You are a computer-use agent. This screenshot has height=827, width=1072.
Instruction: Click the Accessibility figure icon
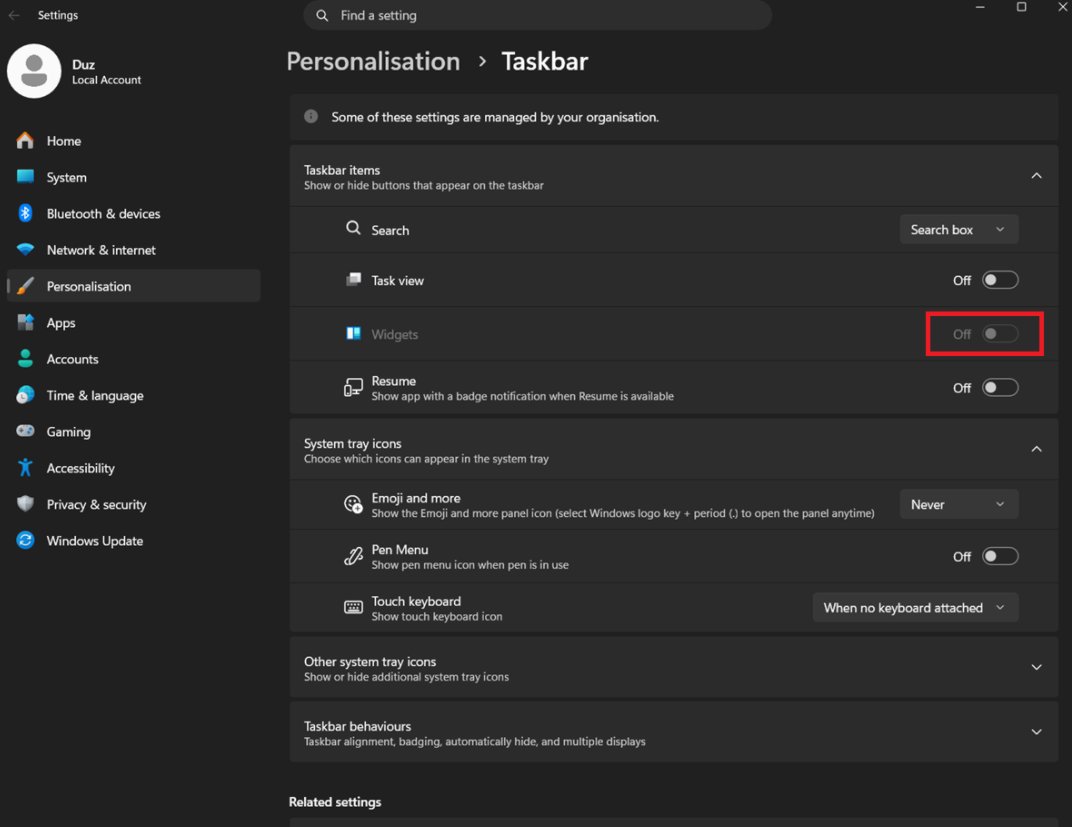tap(25, 467)
